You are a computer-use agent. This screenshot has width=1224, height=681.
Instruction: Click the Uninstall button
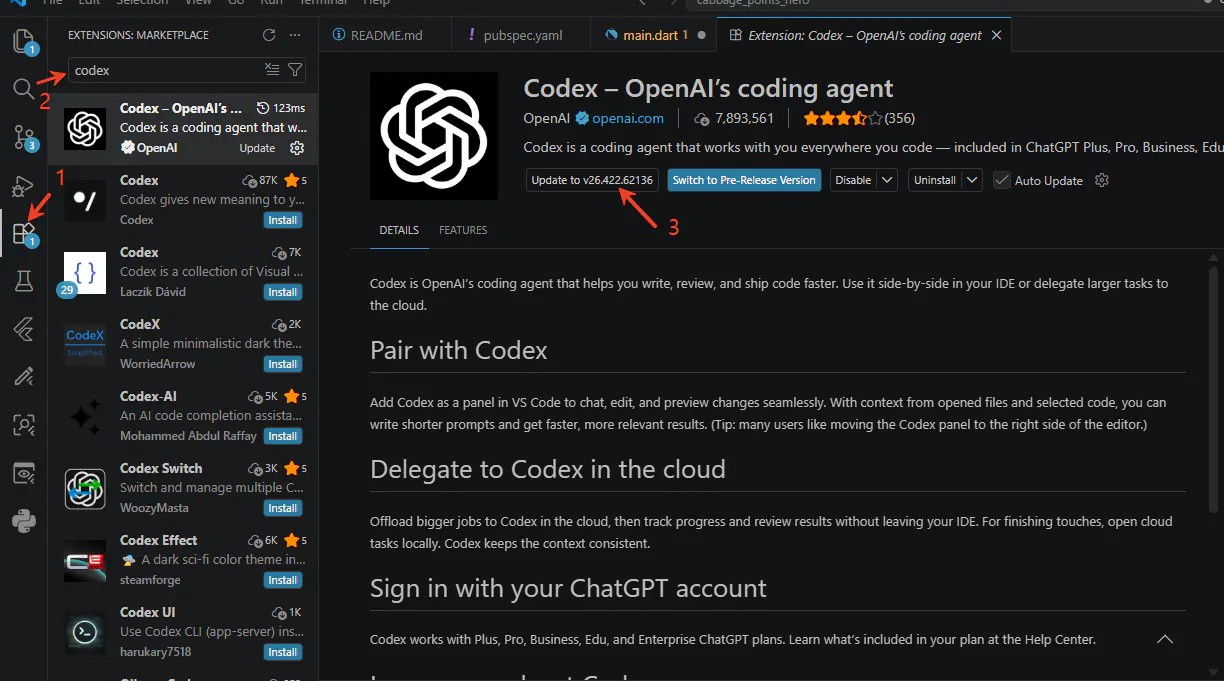[x=935, y=180]
